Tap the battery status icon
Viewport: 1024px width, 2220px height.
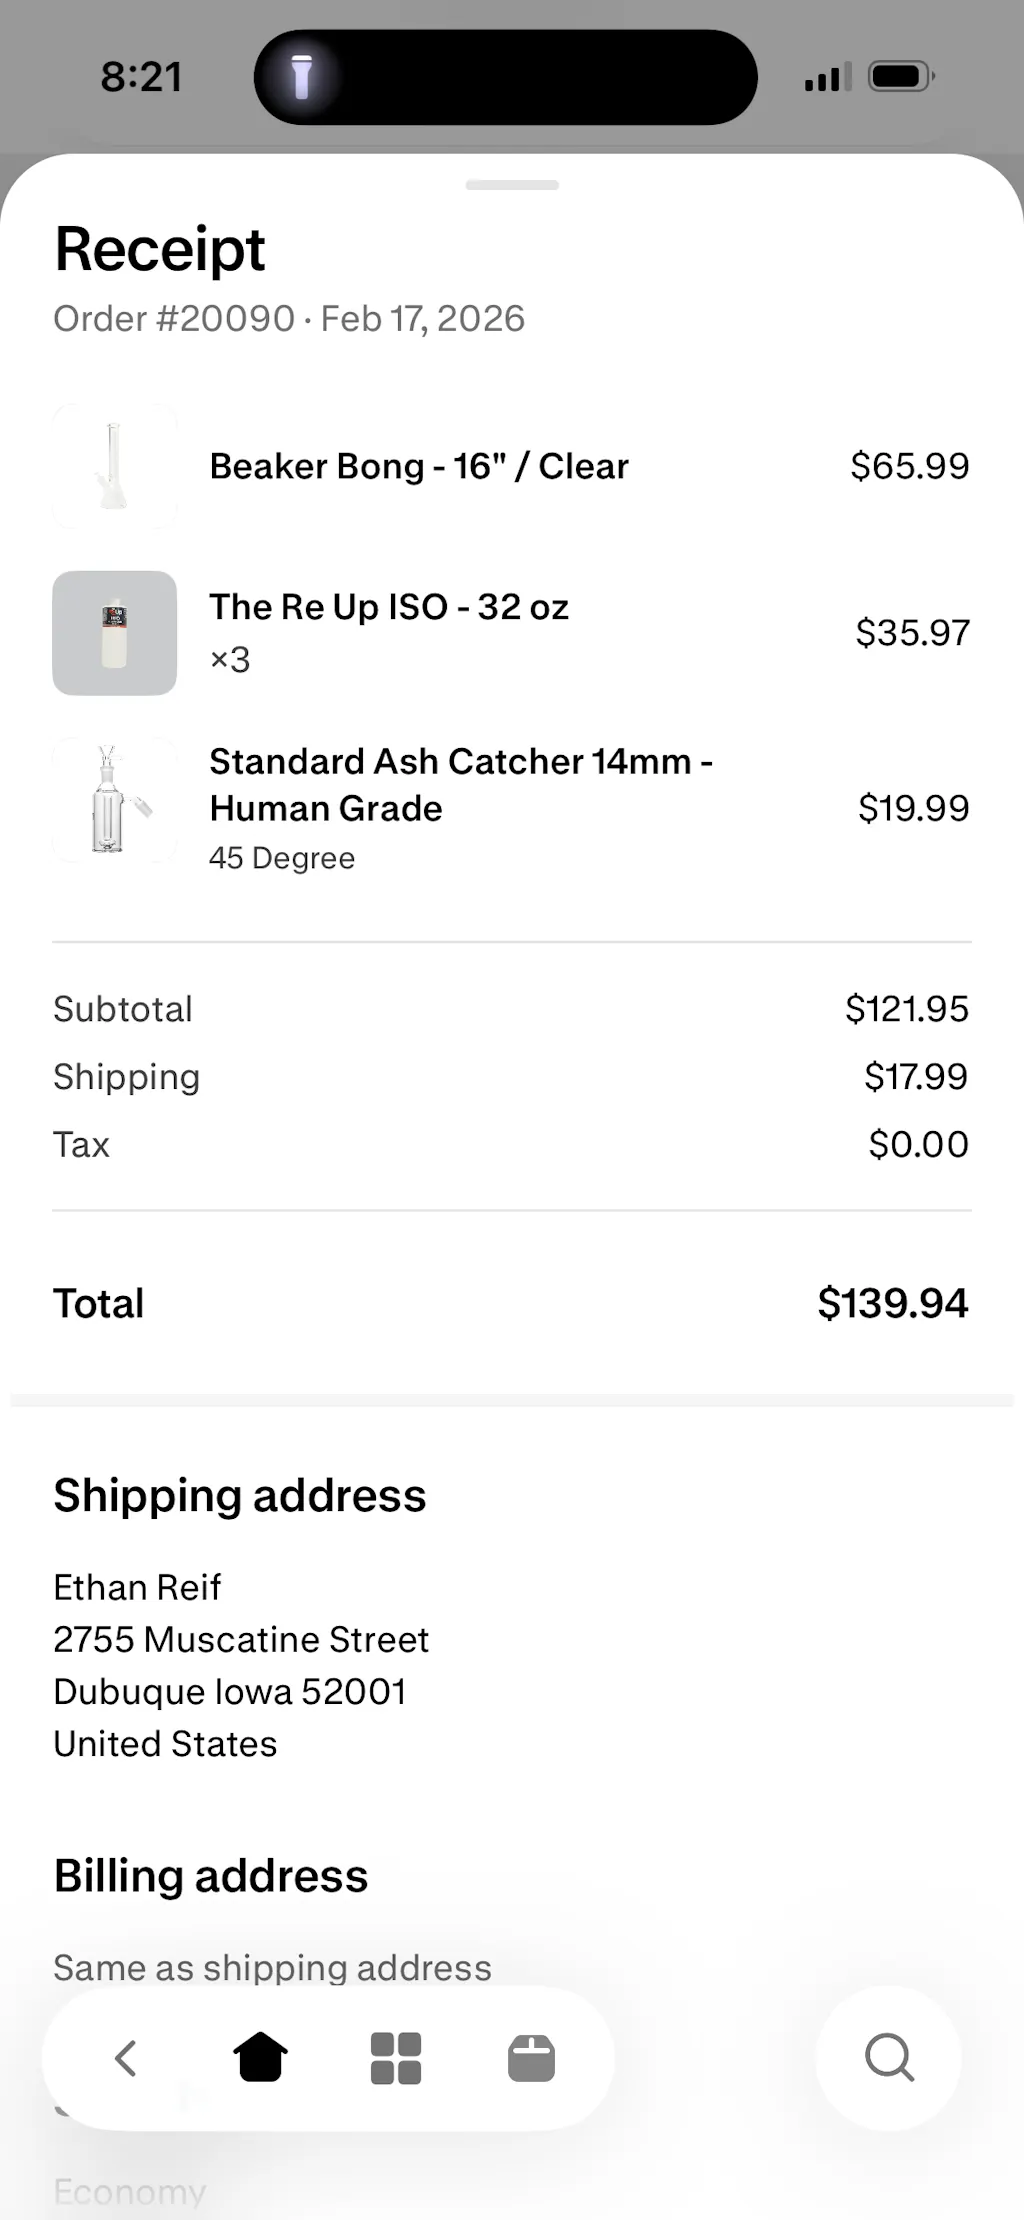(x=901, y=77)
